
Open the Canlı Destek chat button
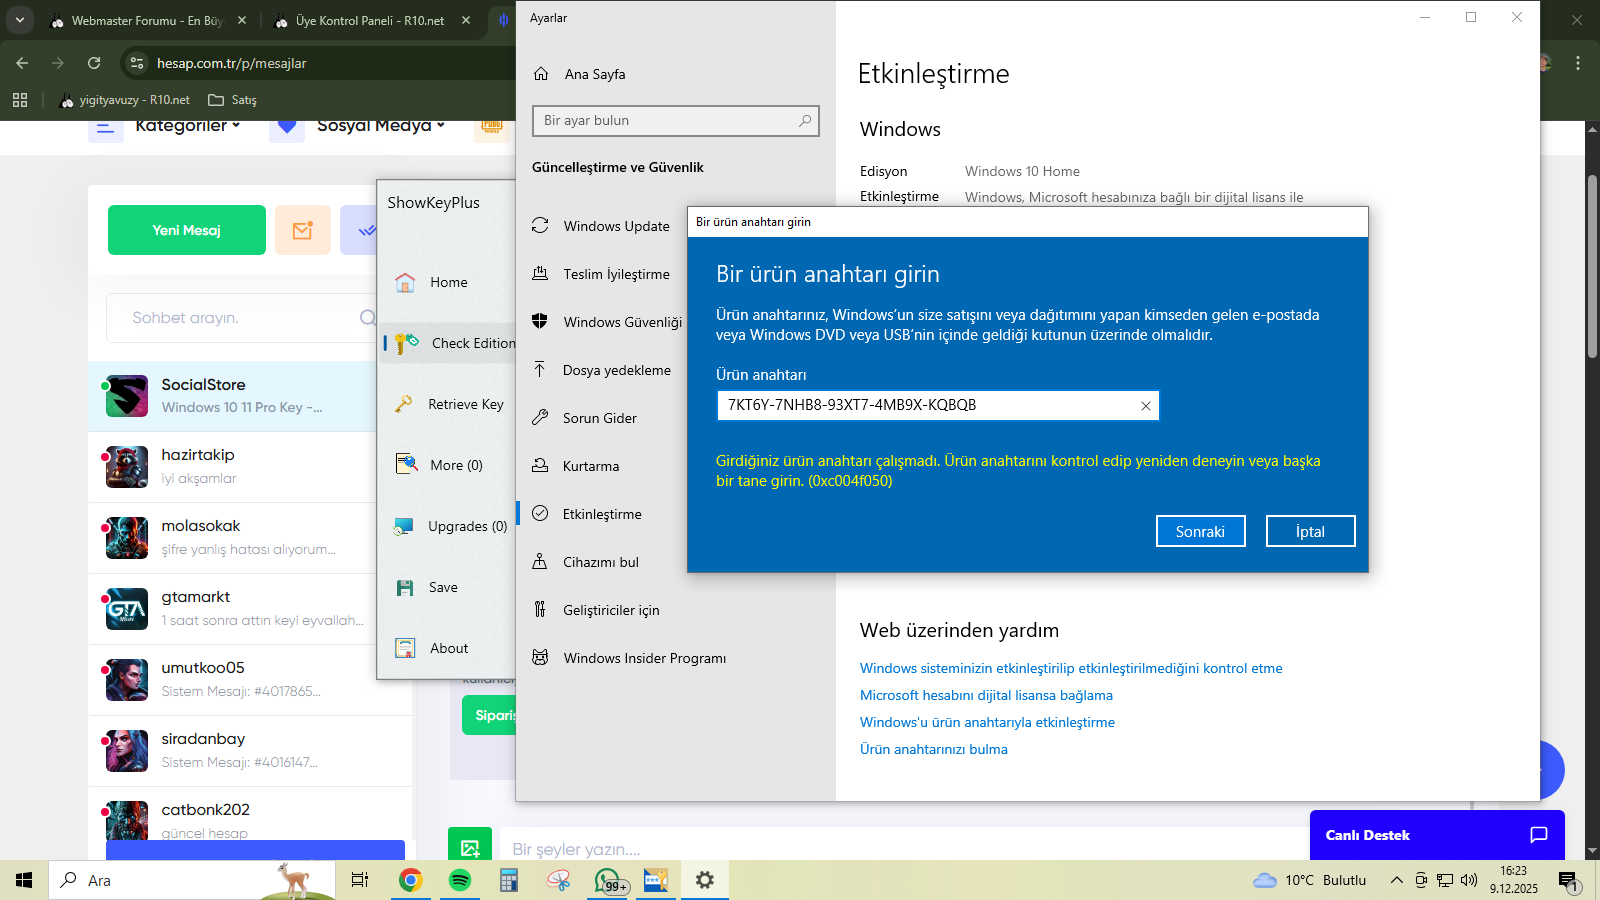pos(1437,835)
